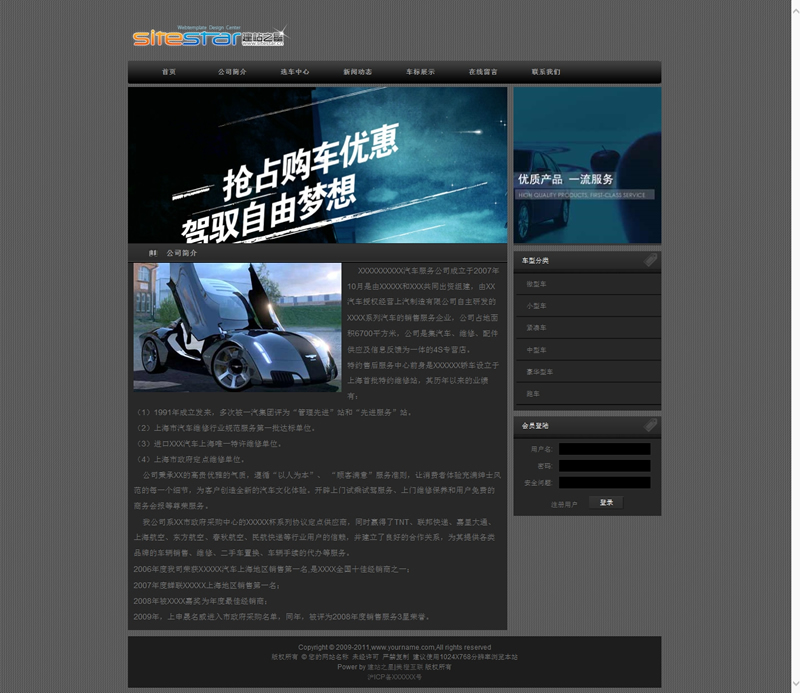Go to 公司简介 in the navigation bar
800x693 pixels.
(x=232, y=72)
